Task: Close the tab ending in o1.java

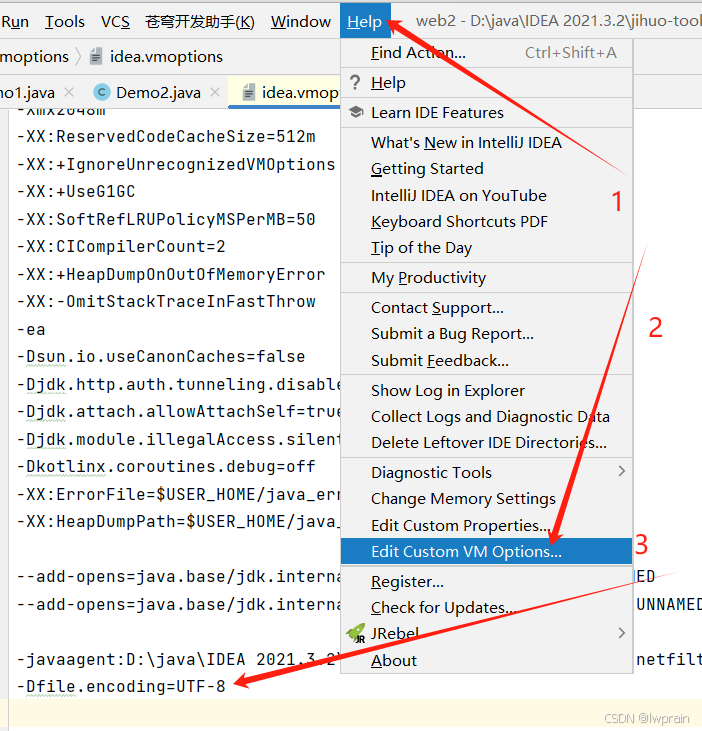Action: pos(69,92)
